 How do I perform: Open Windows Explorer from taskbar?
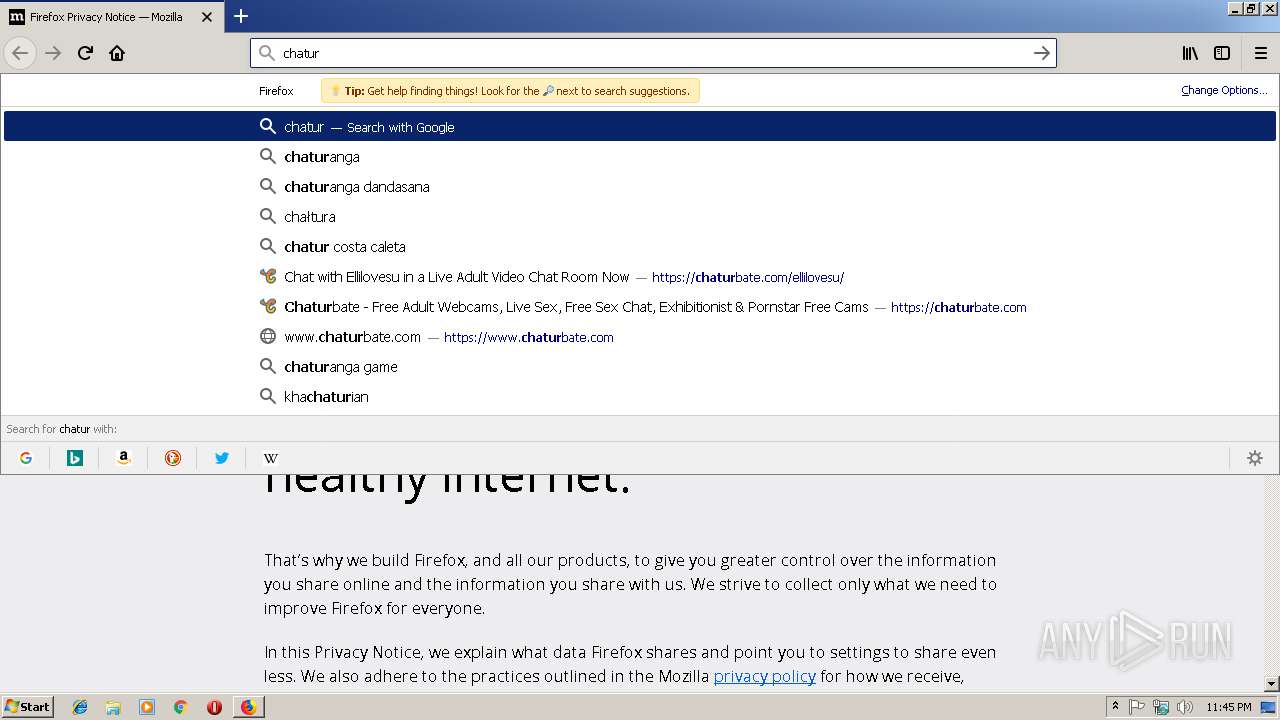click(113, 707)
